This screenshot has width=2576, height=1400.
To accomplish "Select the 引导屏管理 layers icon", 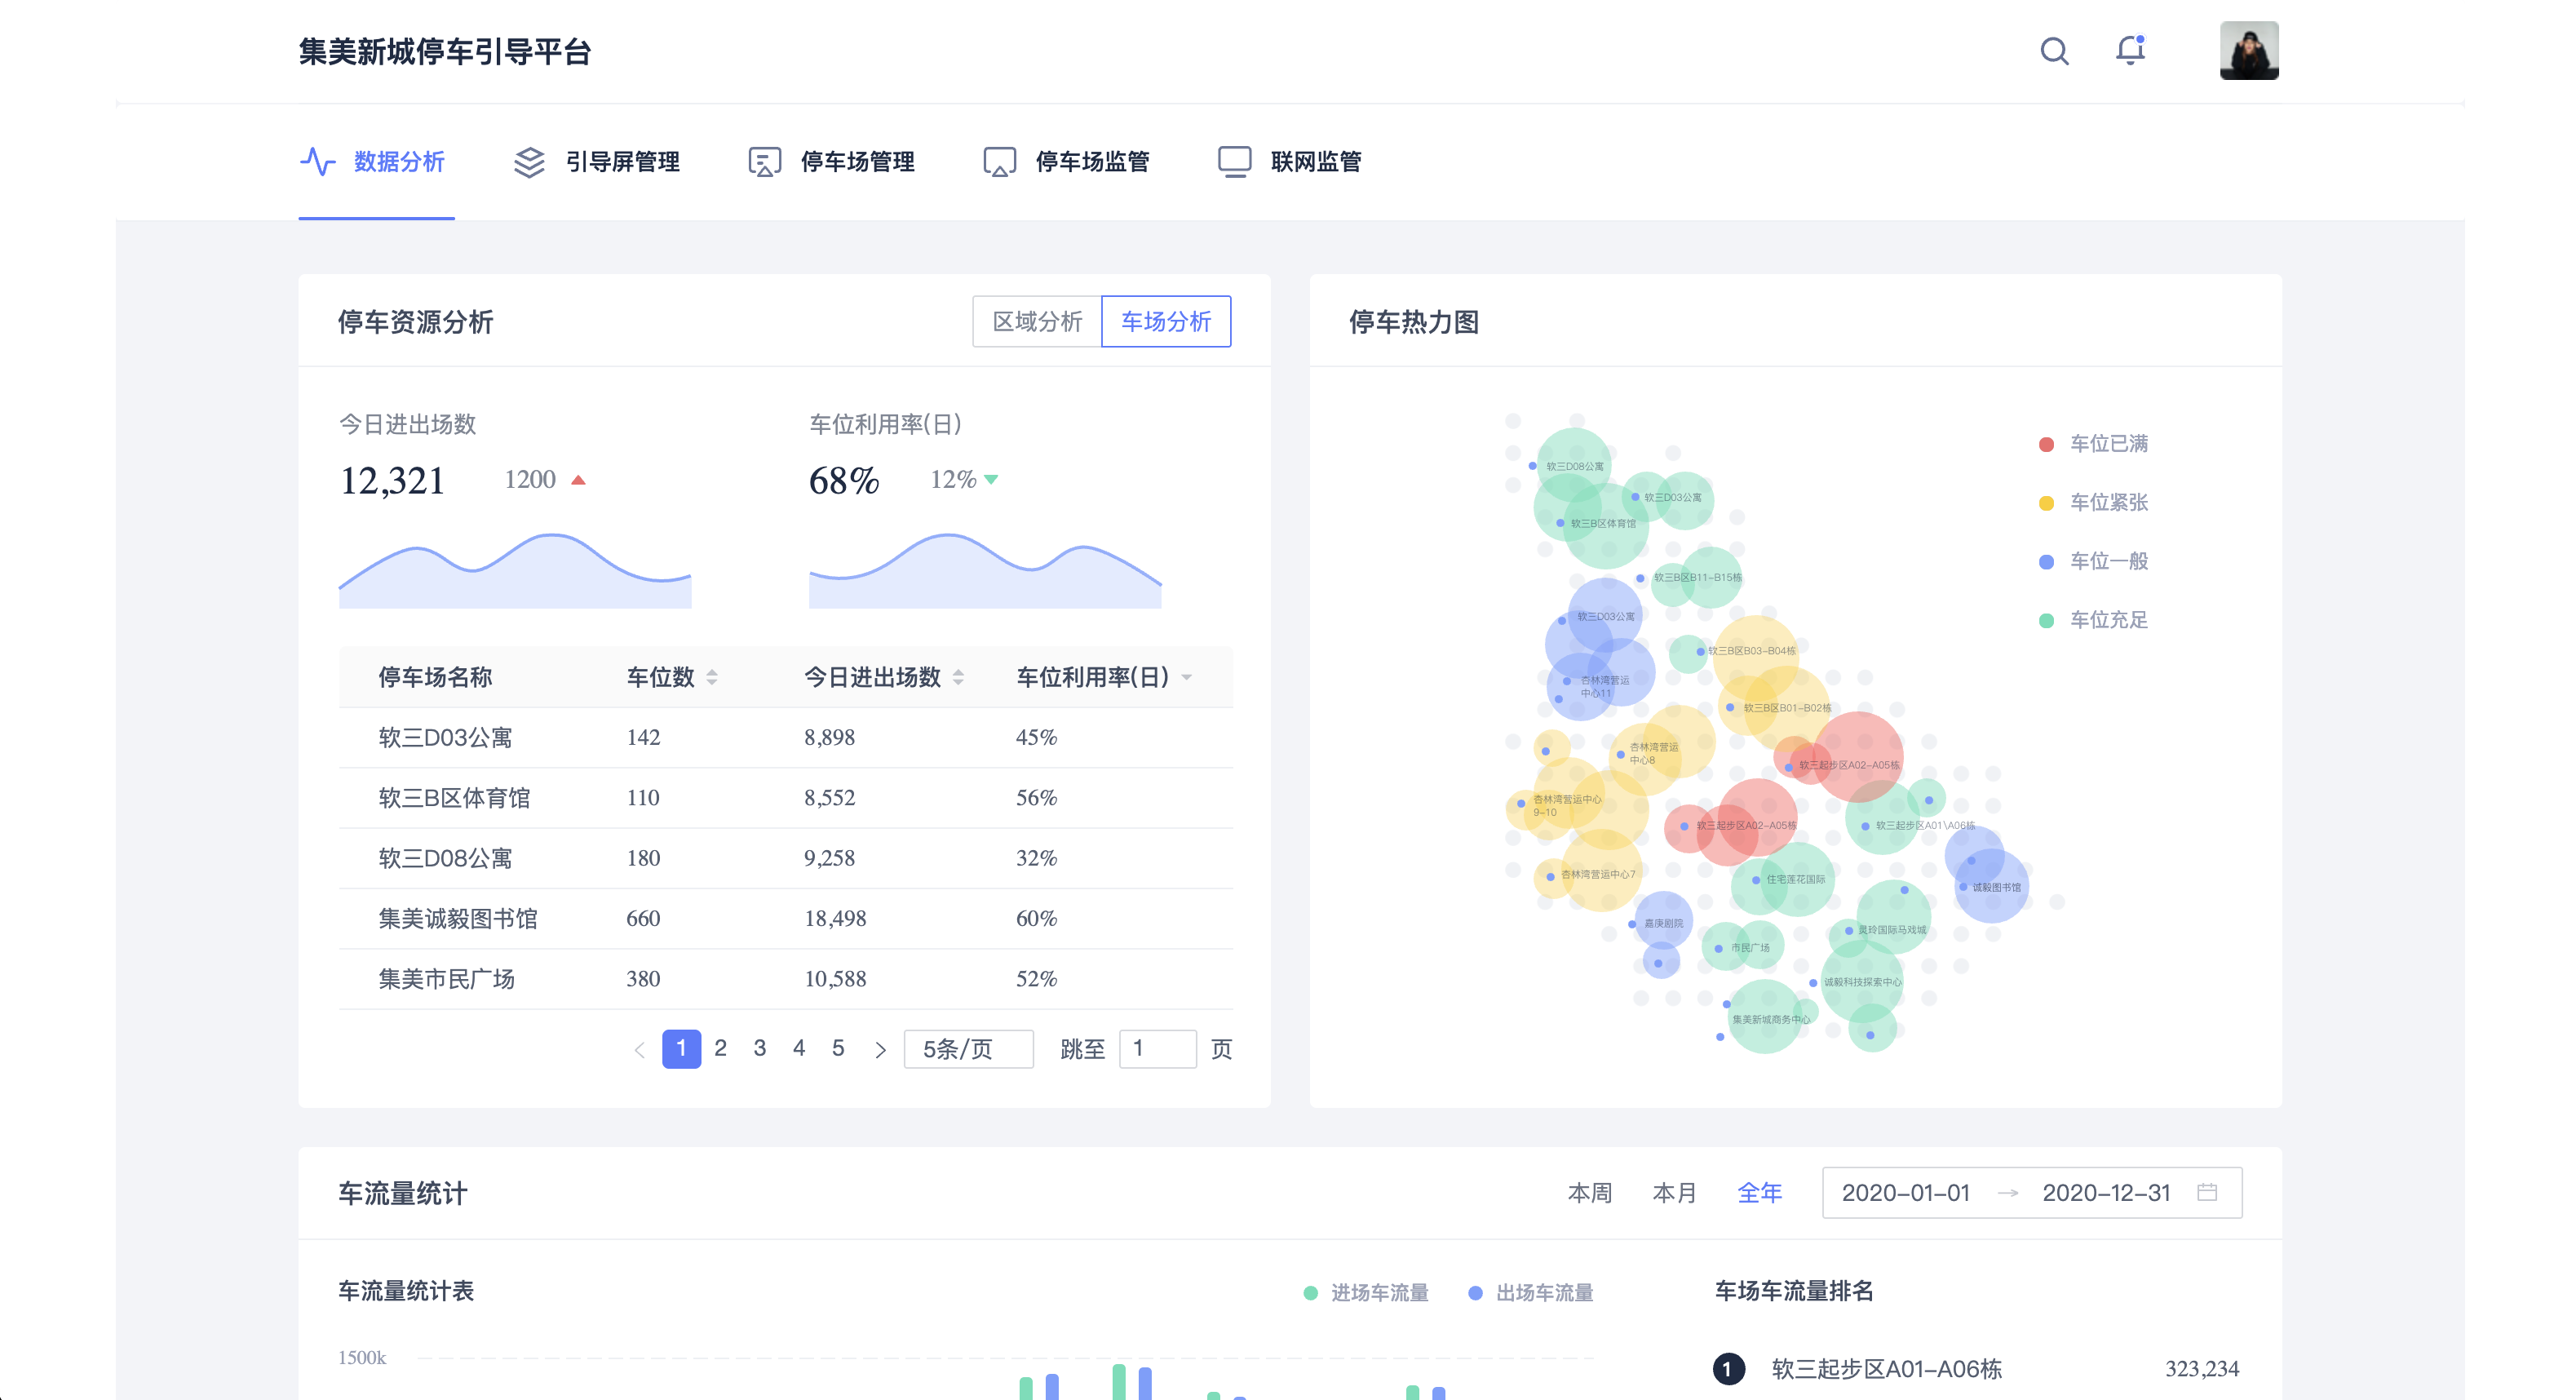I will coord(529,161).
